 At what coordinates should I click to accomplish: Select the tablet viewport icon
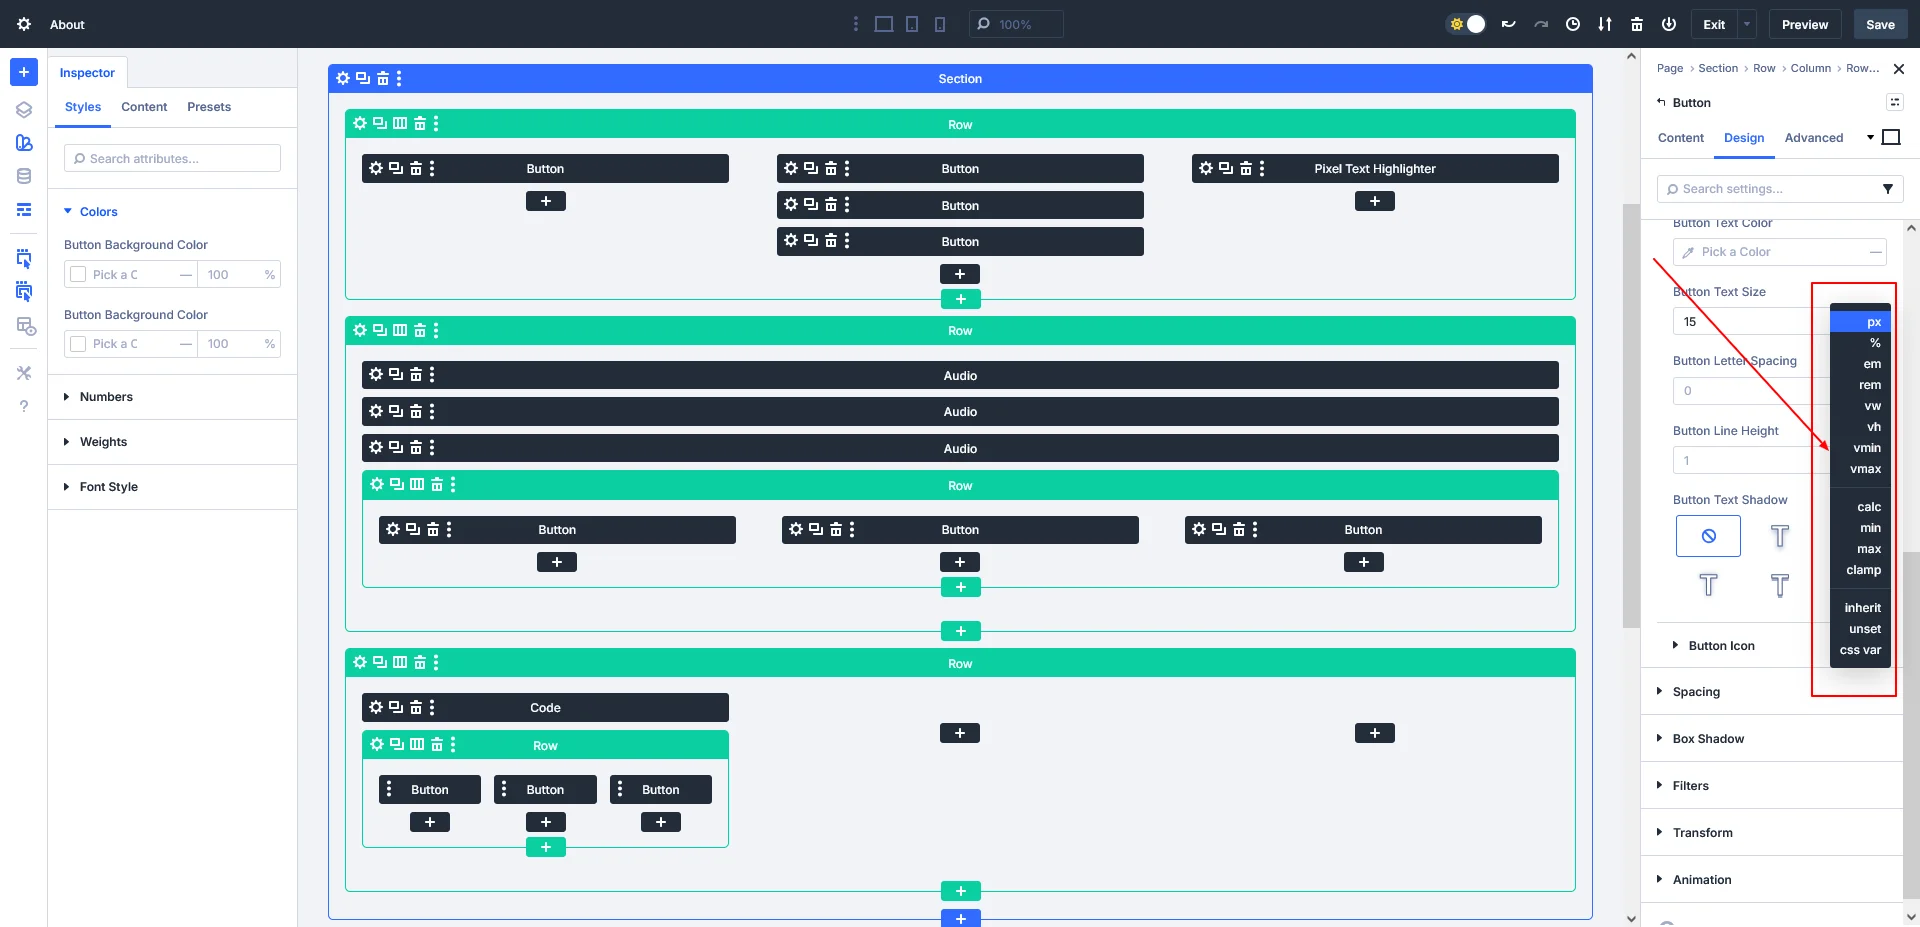point(912,24)
